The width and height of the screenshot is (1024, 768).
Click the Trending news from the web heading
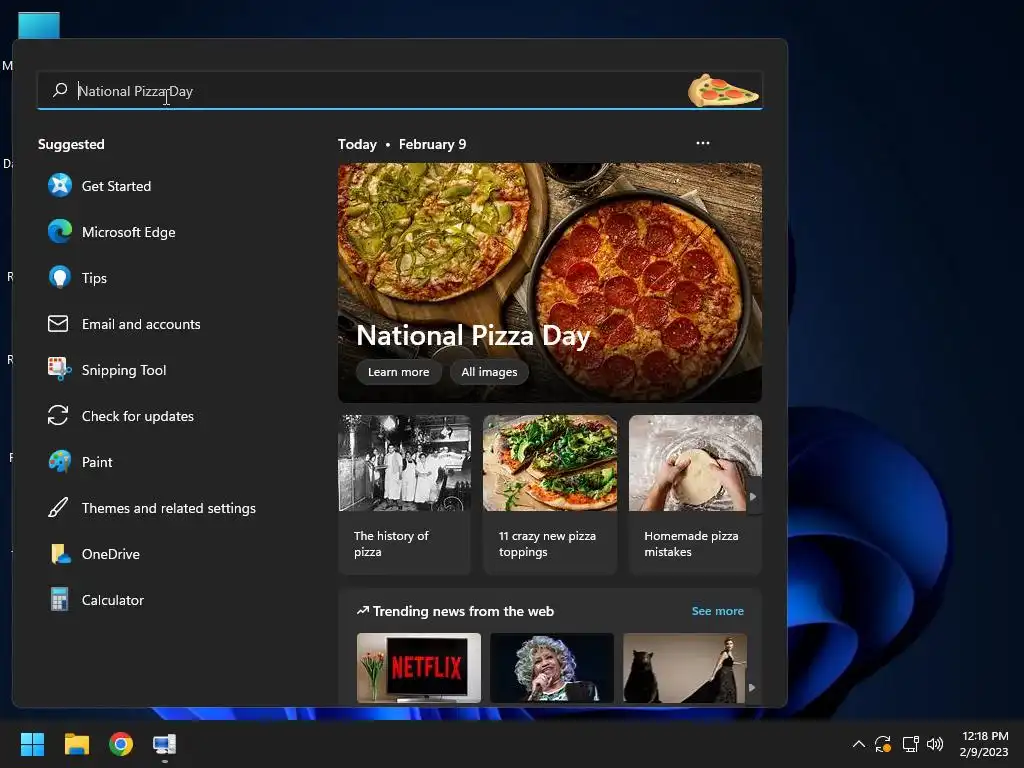pos(463,611)
